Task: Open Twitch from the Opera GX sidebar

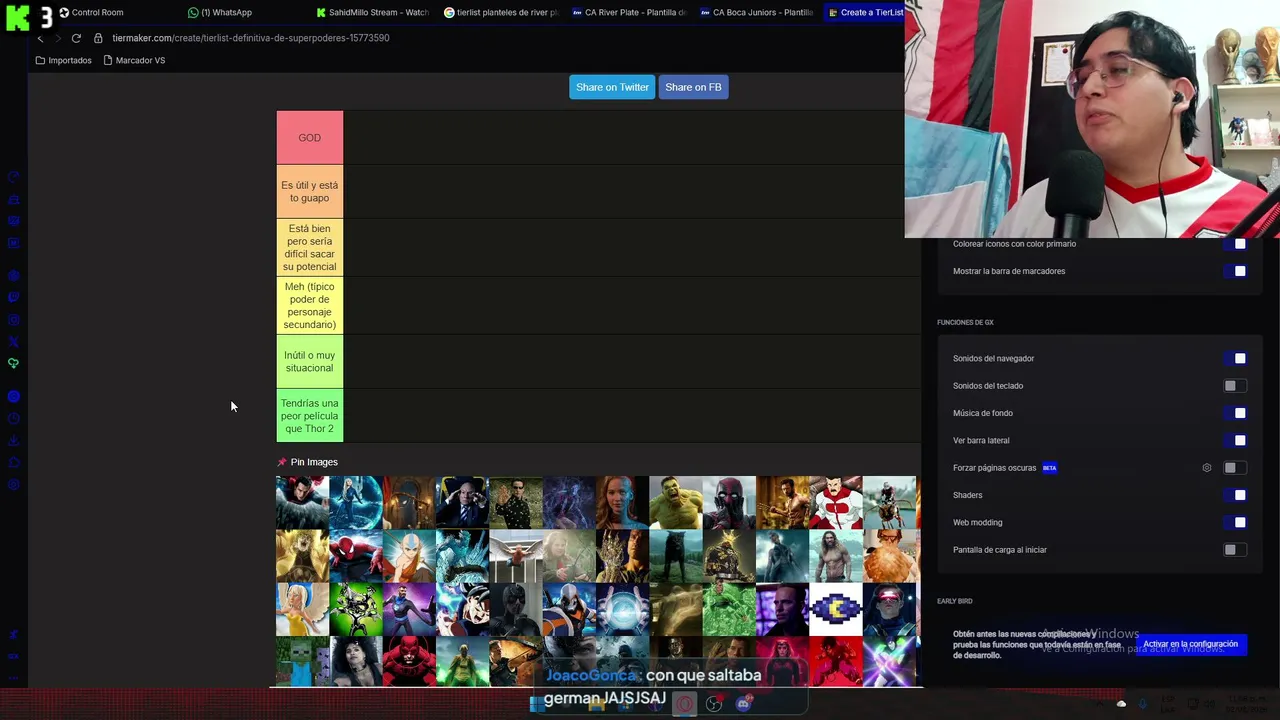Action: click(13, 298)
